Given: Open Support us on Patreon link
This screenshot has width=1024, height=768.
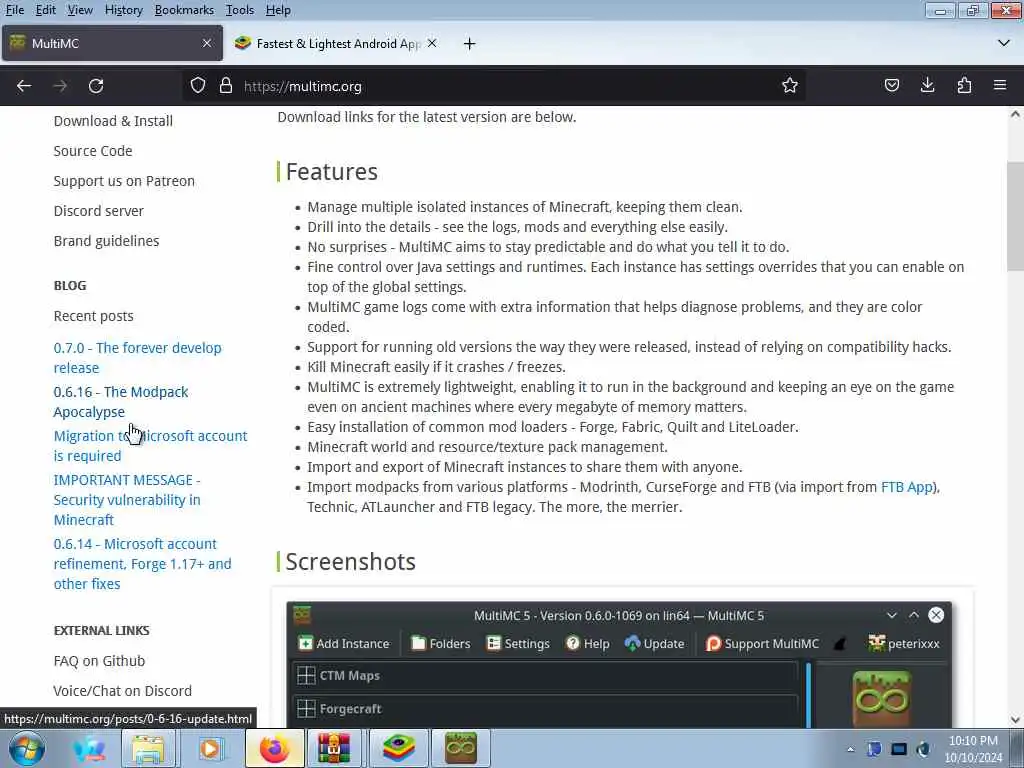Looking at the screenshot, I should point(124,181).
